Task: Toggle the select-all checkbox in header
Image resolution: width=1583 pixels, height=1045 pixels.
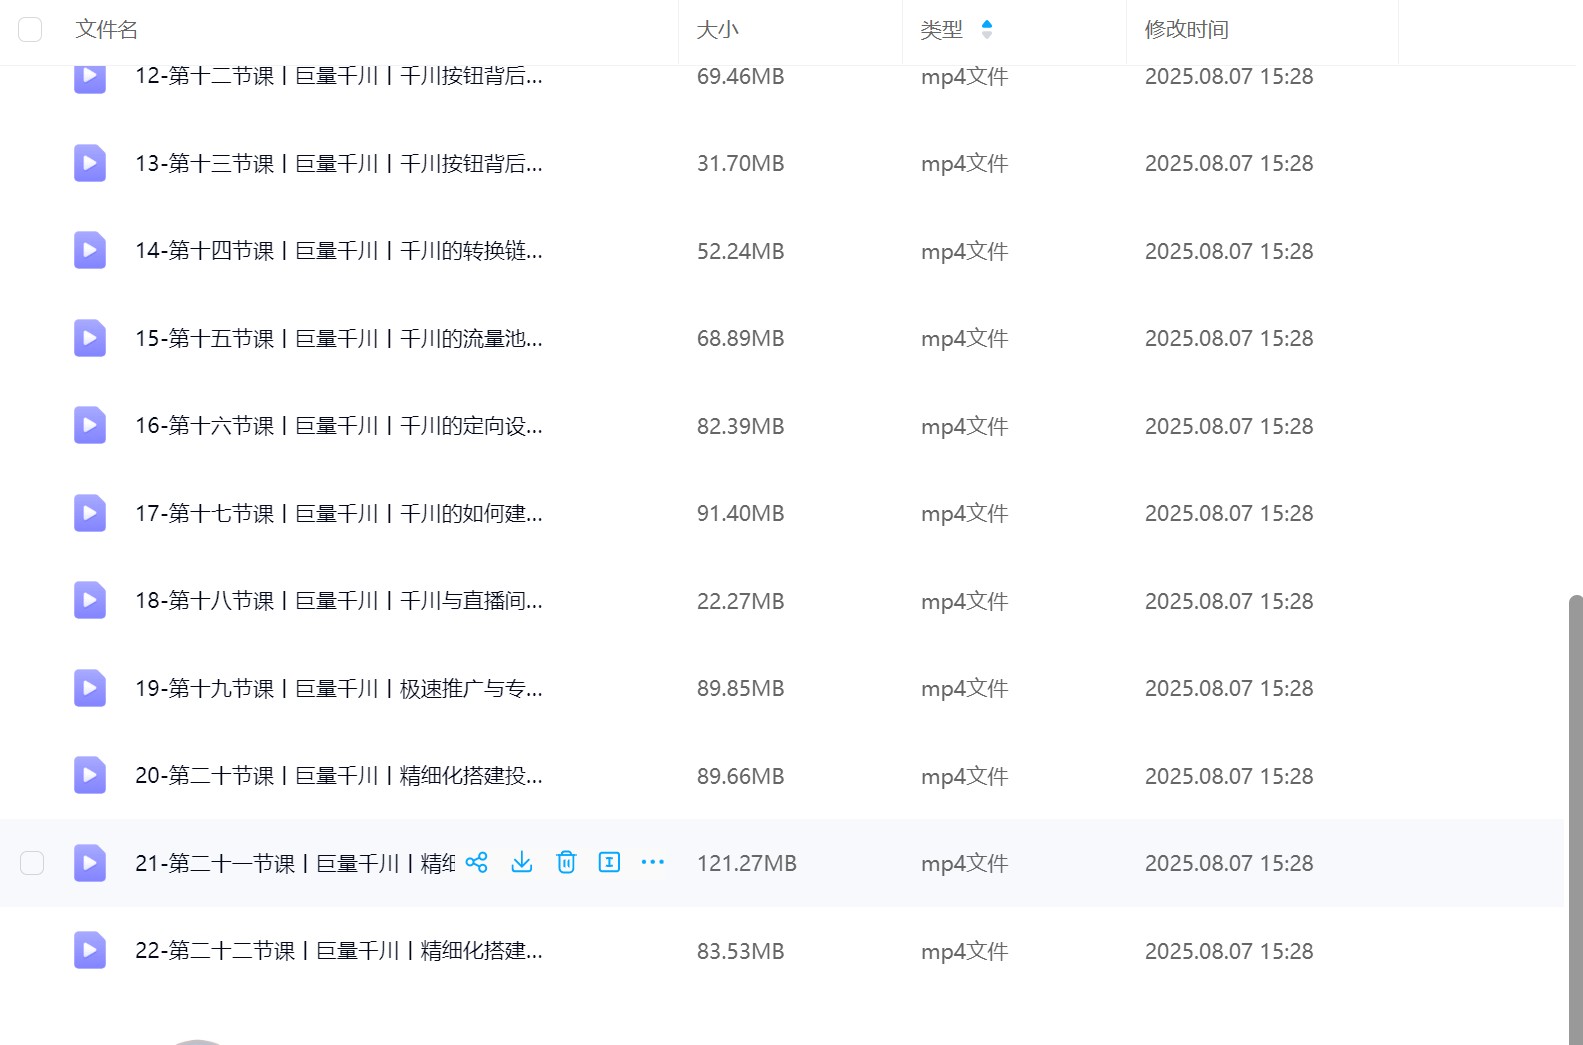Action: click(x=30, y=29)
